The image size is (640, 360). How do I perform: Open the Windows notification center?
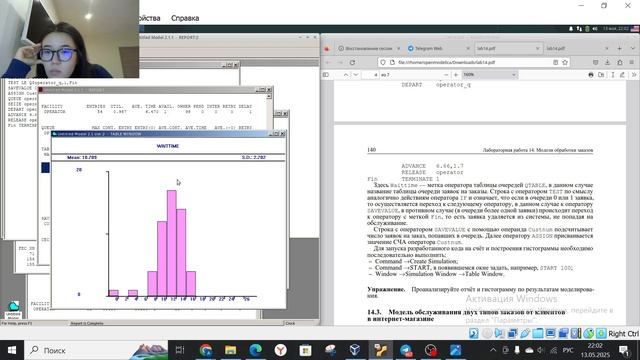pyautogui.click(x=624, y=350)
